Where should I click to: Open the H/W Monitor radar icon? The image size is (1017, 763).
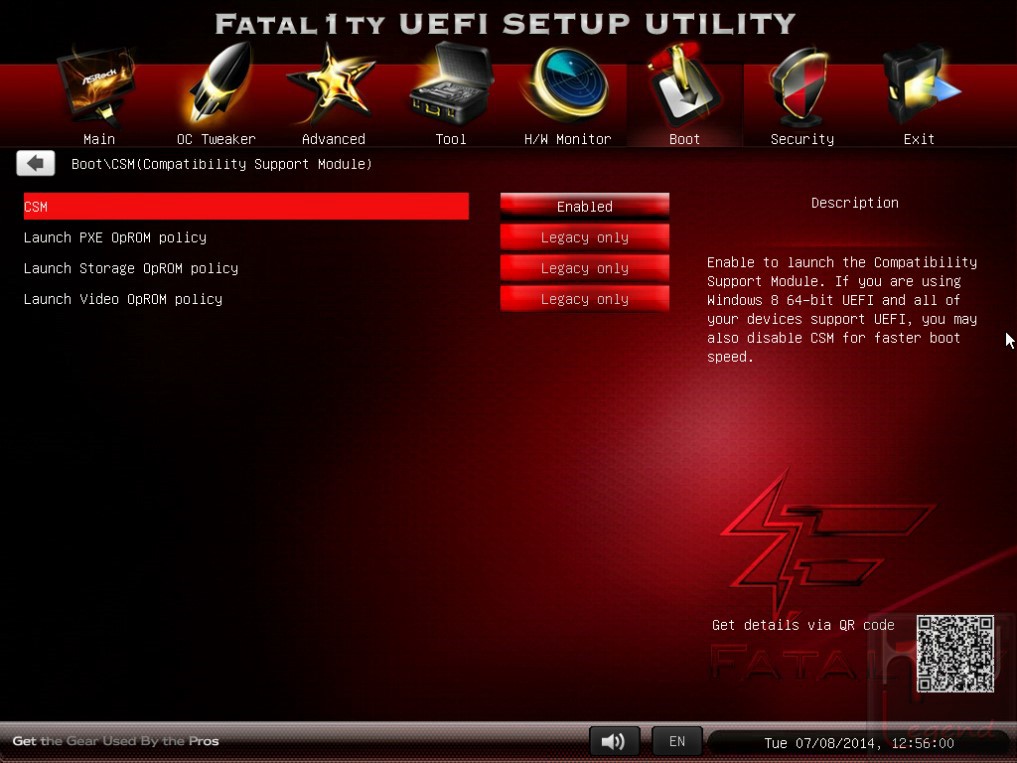coord(567,86)
